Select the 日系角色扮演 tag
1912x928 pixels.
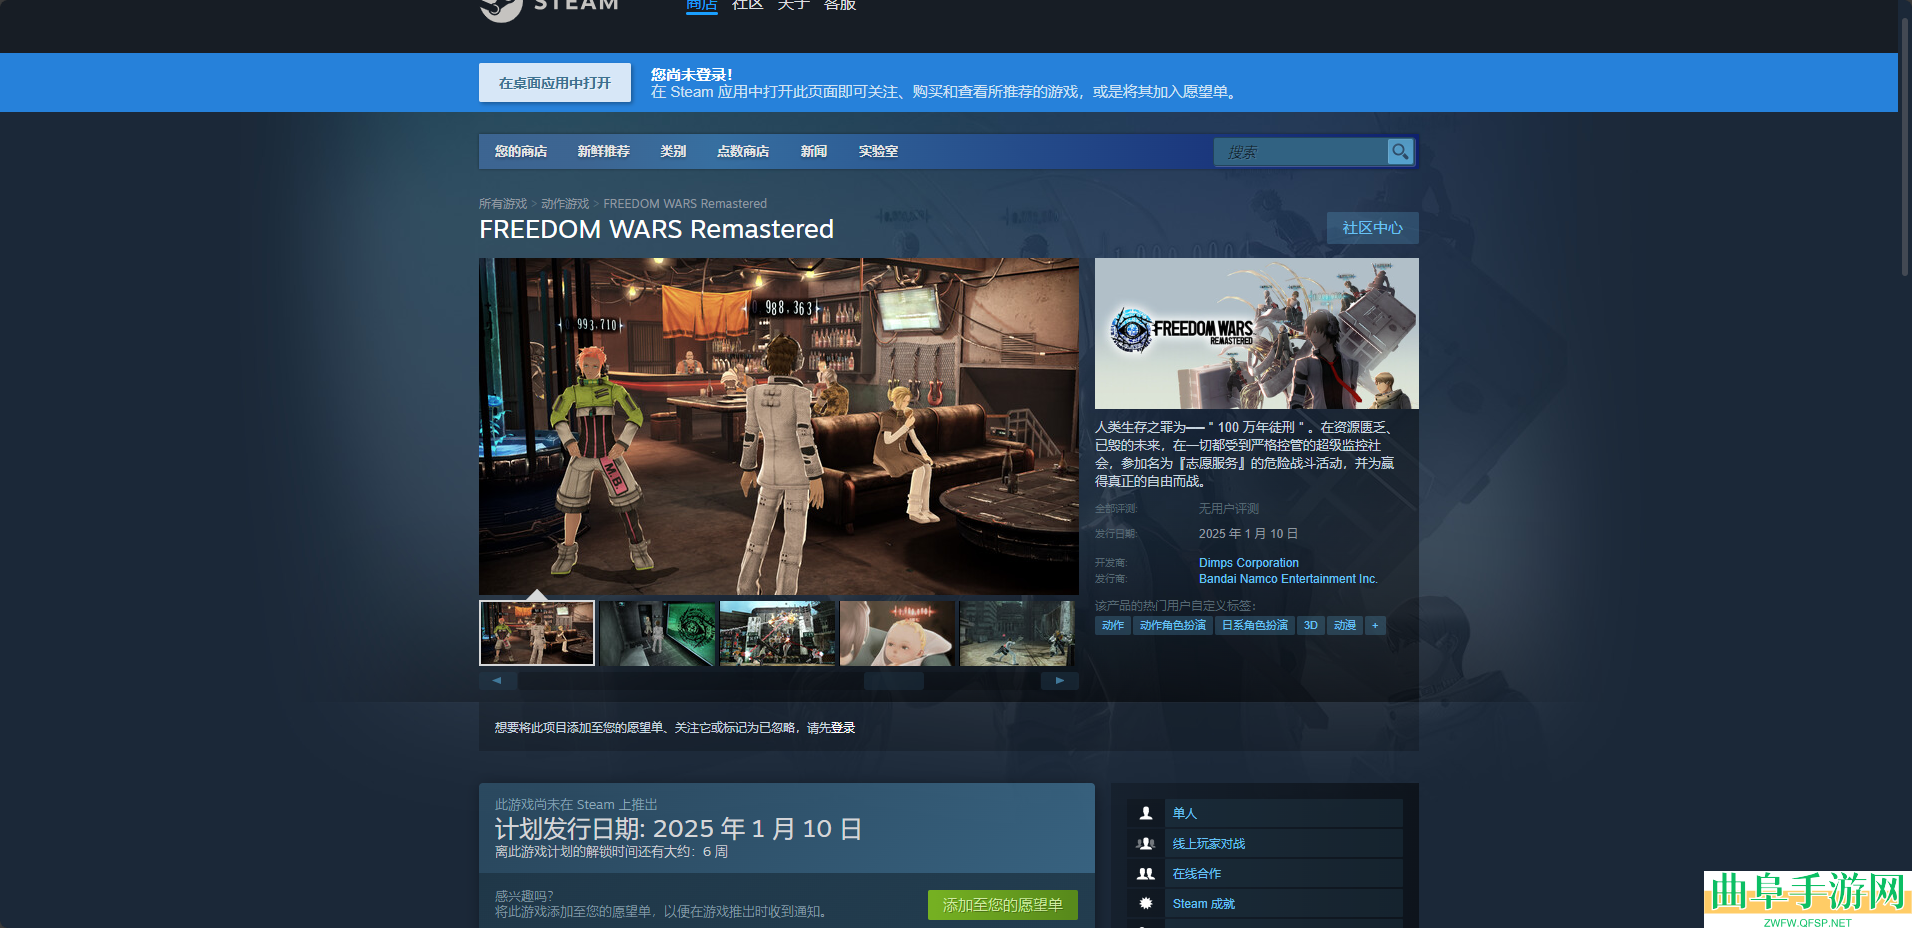pyautogui.click(x=1255, y=626)
